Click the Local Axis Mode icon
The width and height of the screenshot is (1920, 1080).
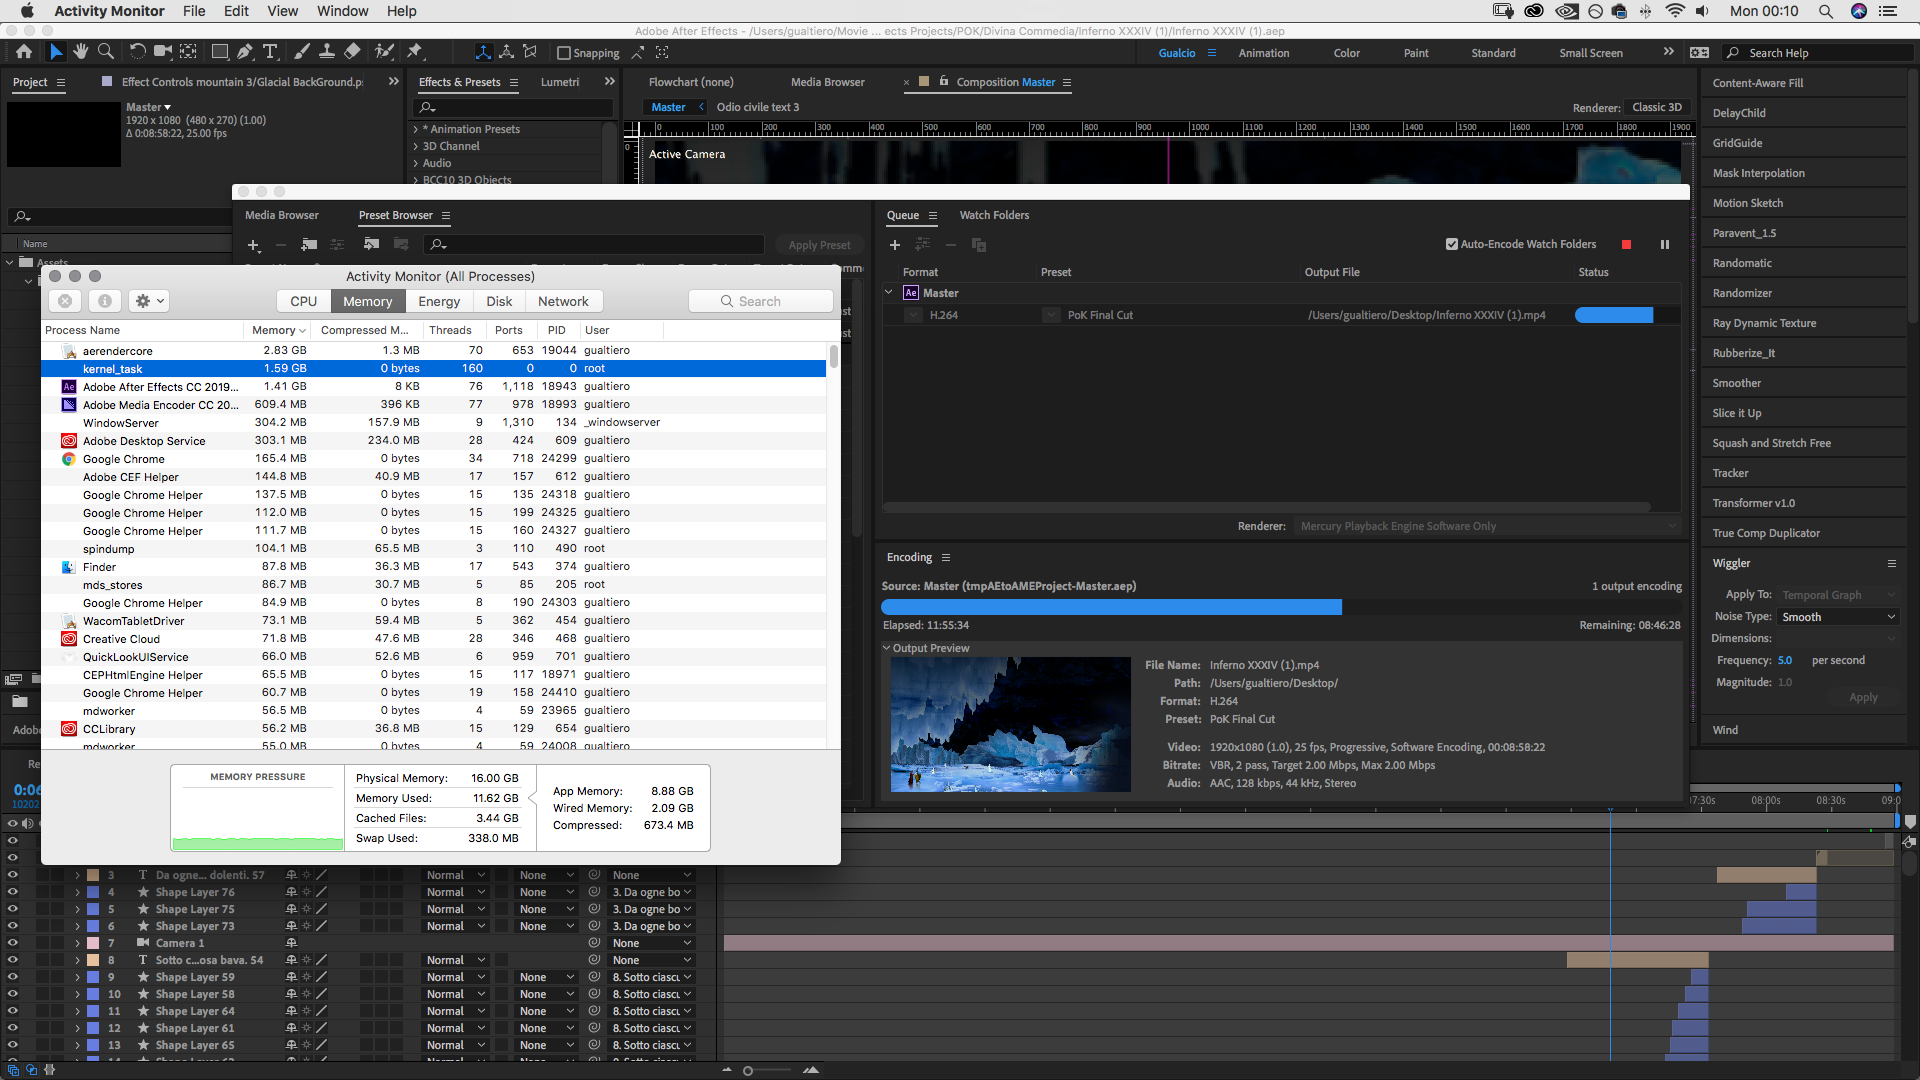pos(483,52)
